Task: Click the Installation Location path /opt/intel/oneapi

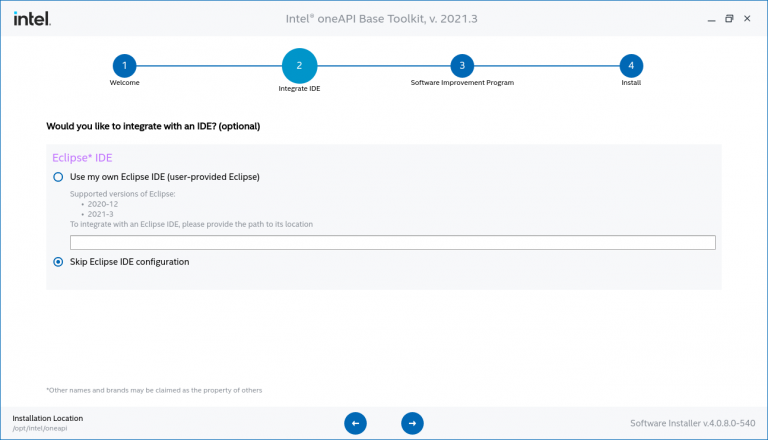Action: point(41,428)
